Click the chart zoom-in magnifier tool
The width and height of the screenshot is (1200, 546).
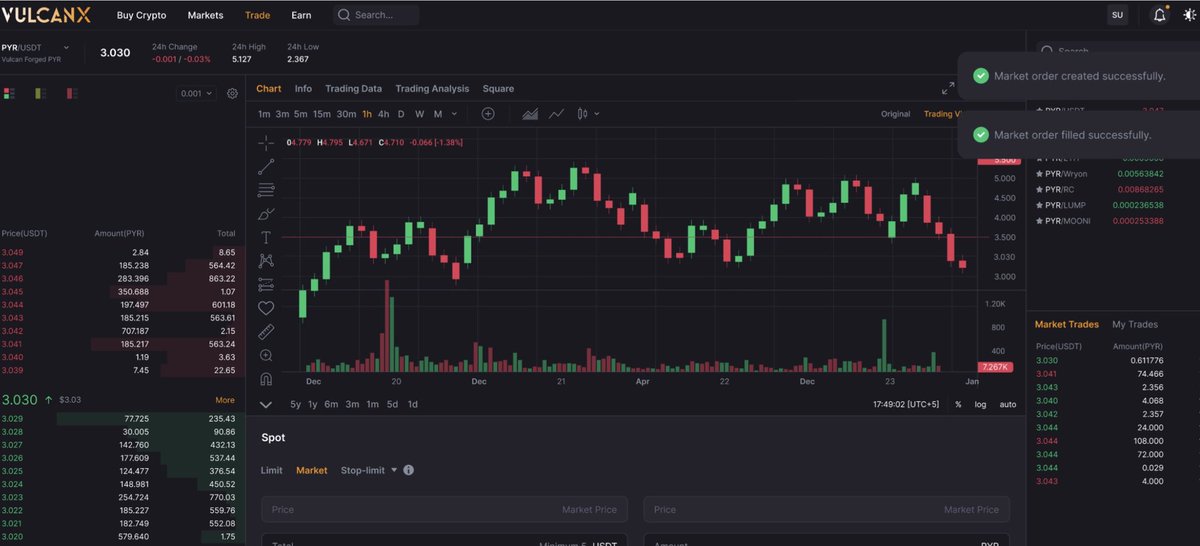coord(266,355)
